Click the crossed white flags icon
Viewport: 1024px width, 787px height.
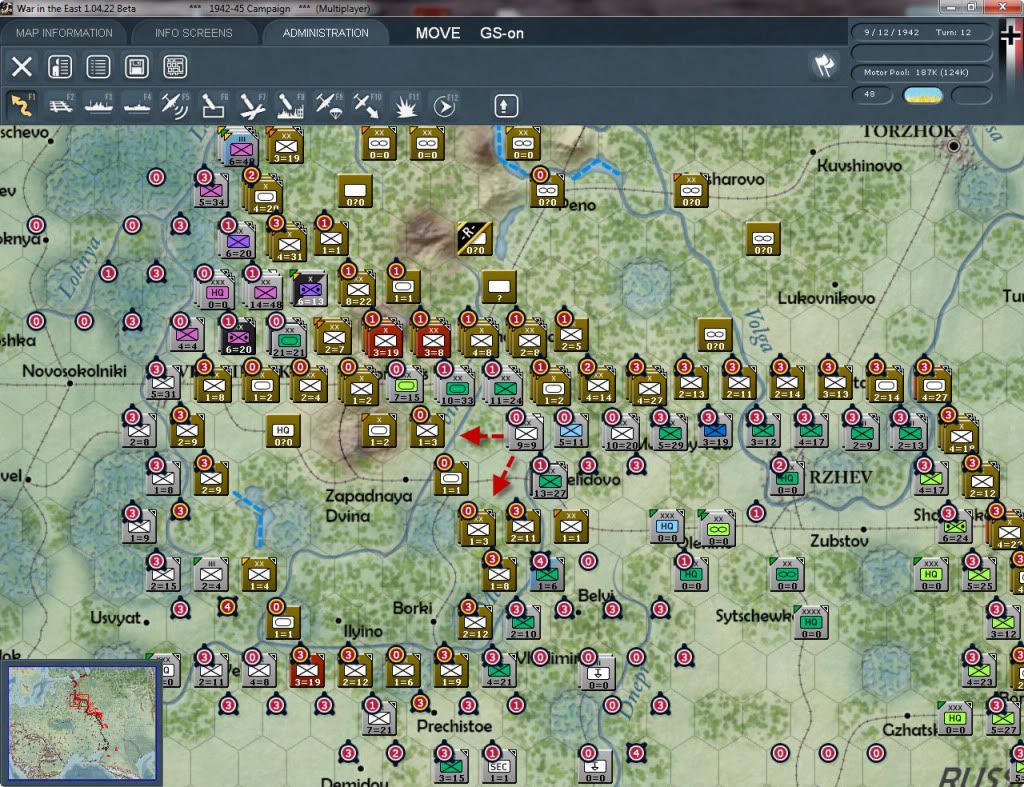click(824, 65)
